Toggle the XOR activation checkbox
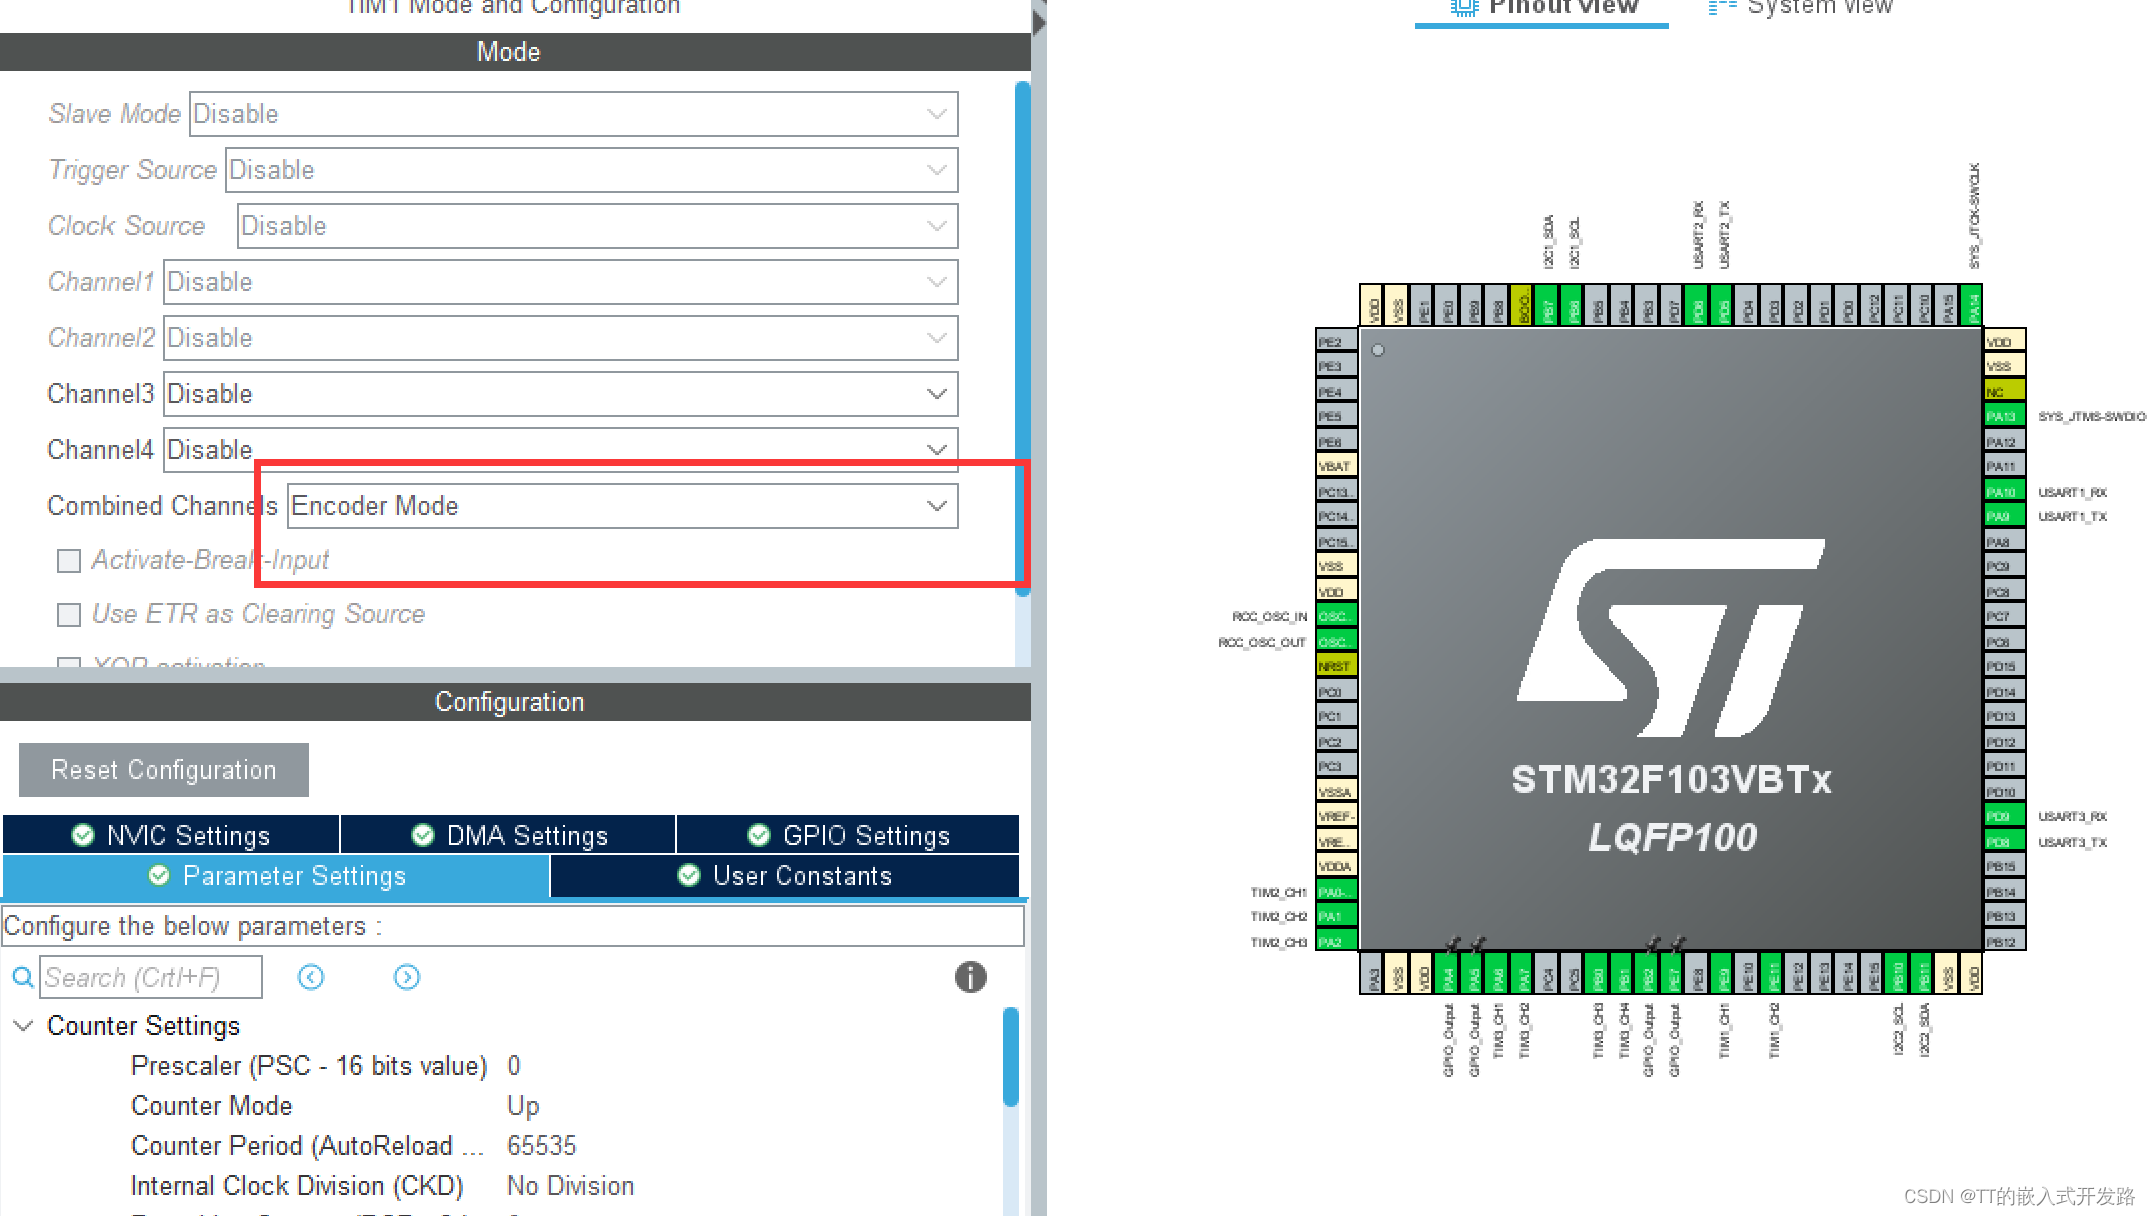The image size is (2151, 1216). coord(69,662)
